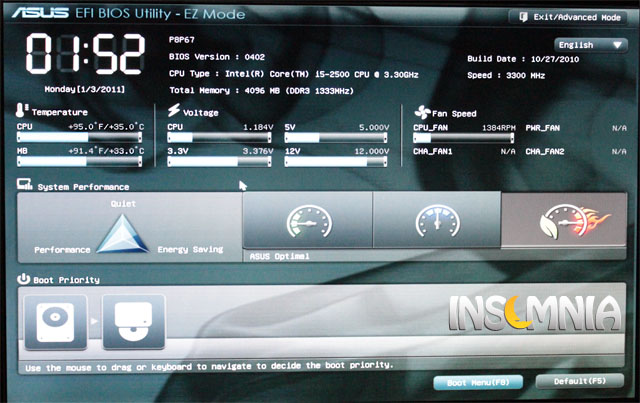Select the optical drive boot device icon

coord(133,322)
